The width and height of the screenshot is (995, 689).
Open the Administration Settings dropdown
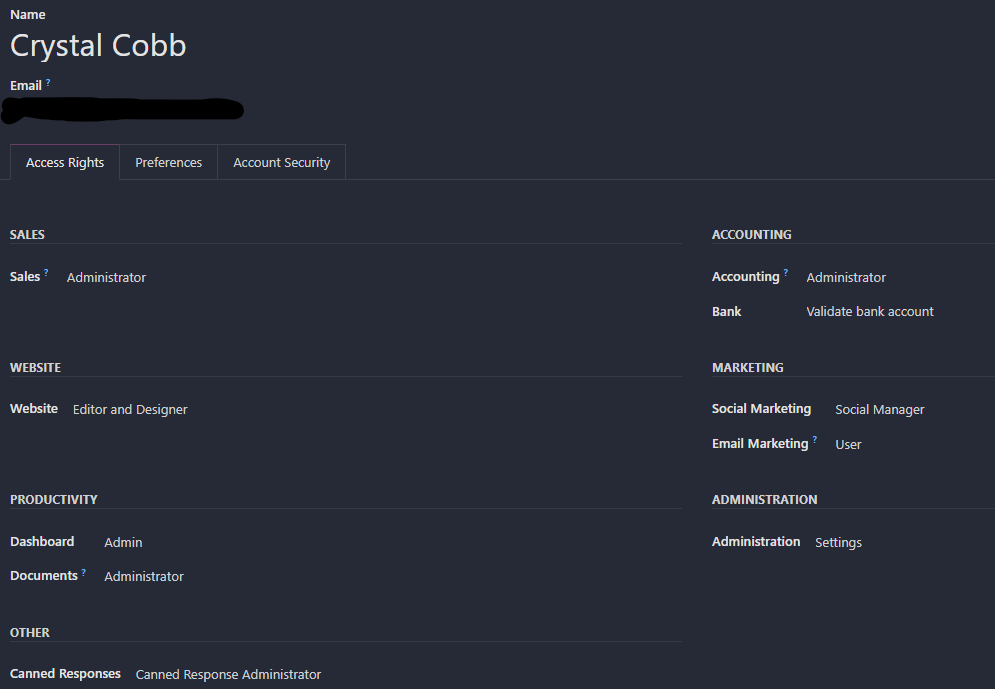(838, 543)
